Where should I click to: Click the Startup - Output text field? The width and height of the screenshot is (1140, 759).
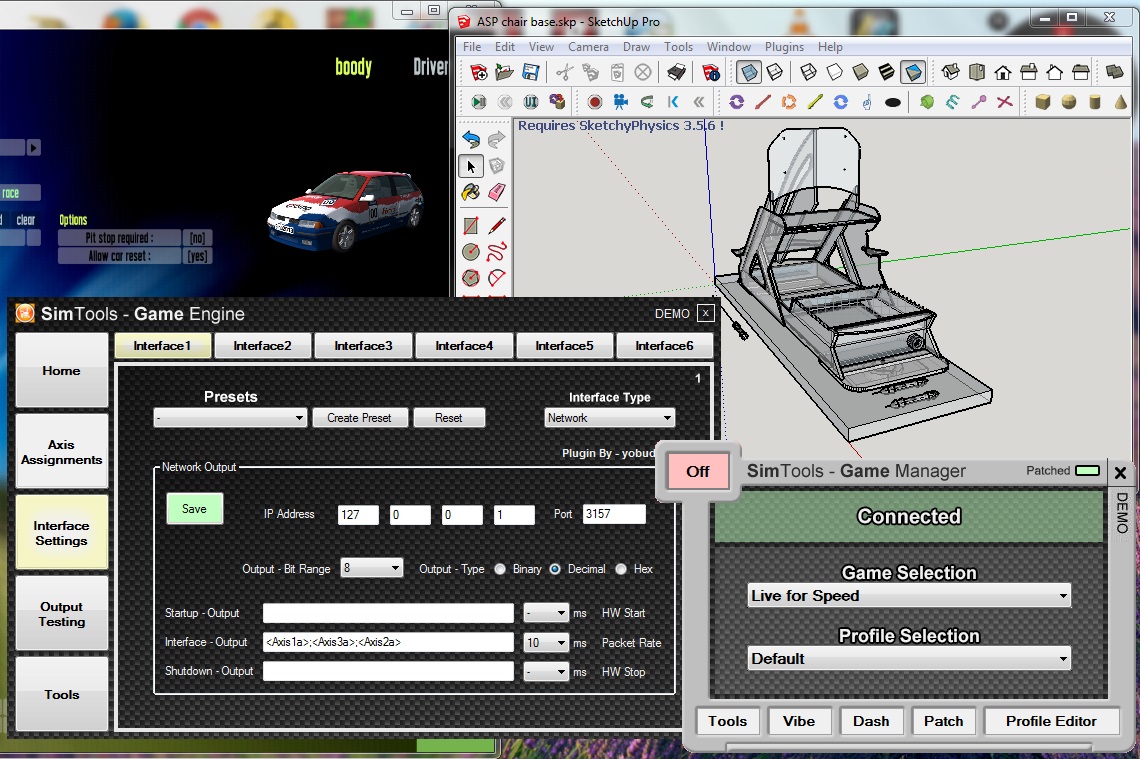pyautogui.click(x=388, y=613)
